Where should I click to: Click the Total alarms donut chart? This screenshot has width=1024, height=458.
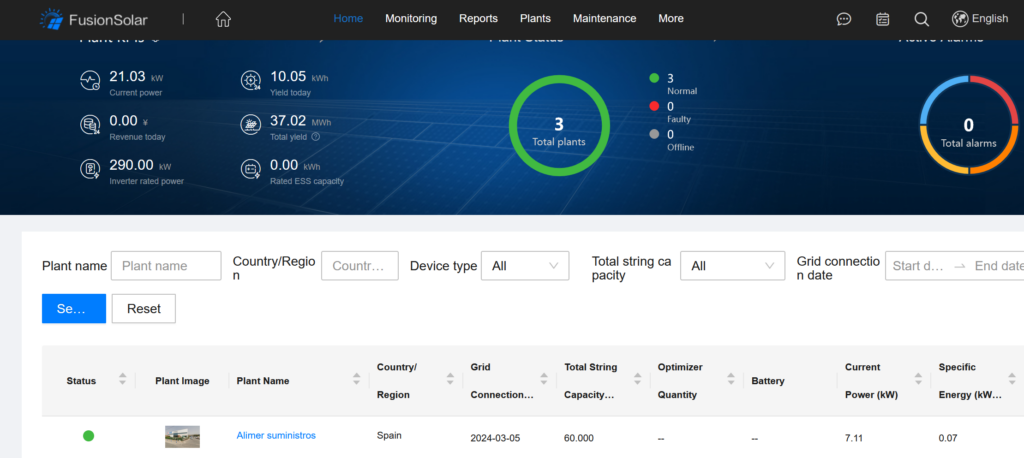point(968,126)
